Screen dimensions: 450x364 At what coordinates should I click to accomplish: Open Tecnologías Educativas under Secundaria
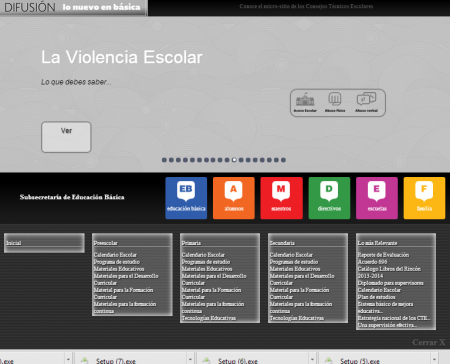[x=297, y=318]
